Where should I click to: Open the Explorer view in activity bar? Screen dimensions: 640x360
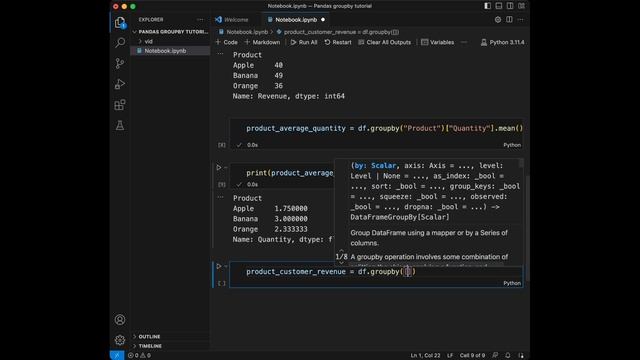pos(120,22)
